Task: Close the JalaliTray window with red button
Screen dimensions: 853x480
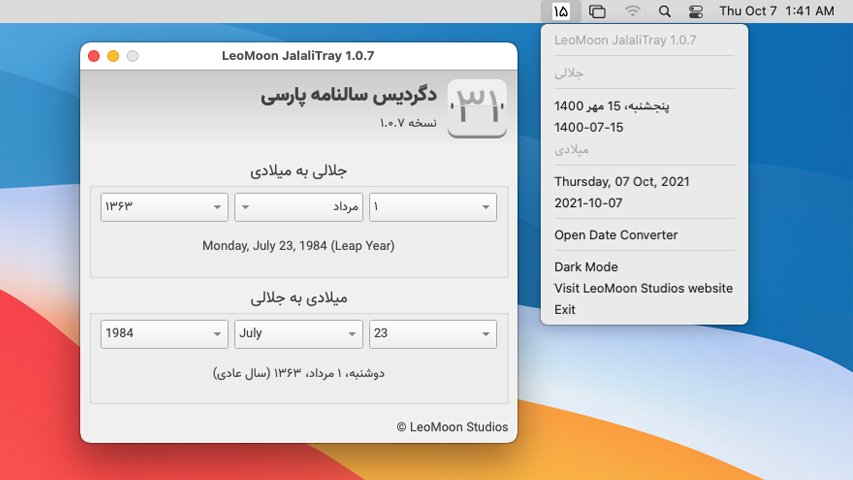Action: (94, 56)
